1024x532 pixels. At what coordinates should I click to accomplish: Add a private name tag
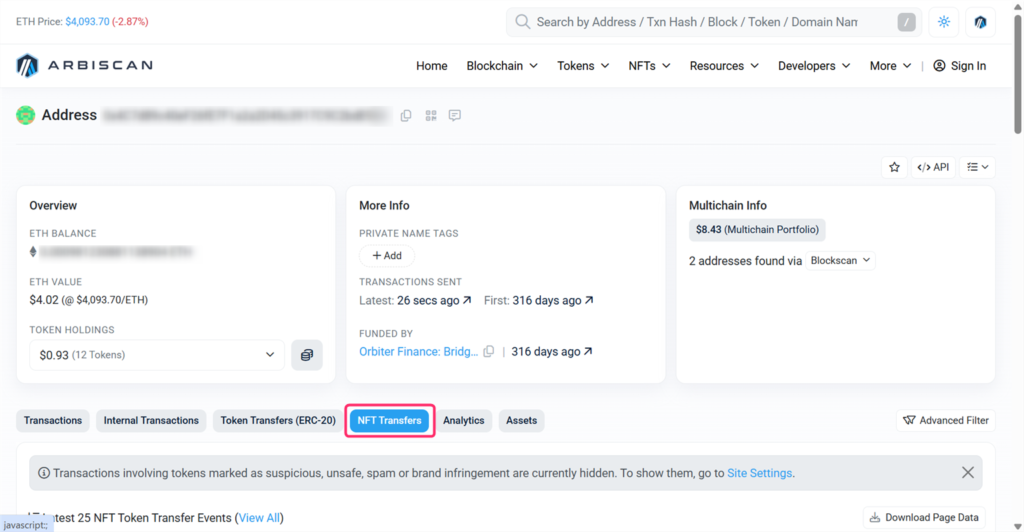(x=386, y=256)
